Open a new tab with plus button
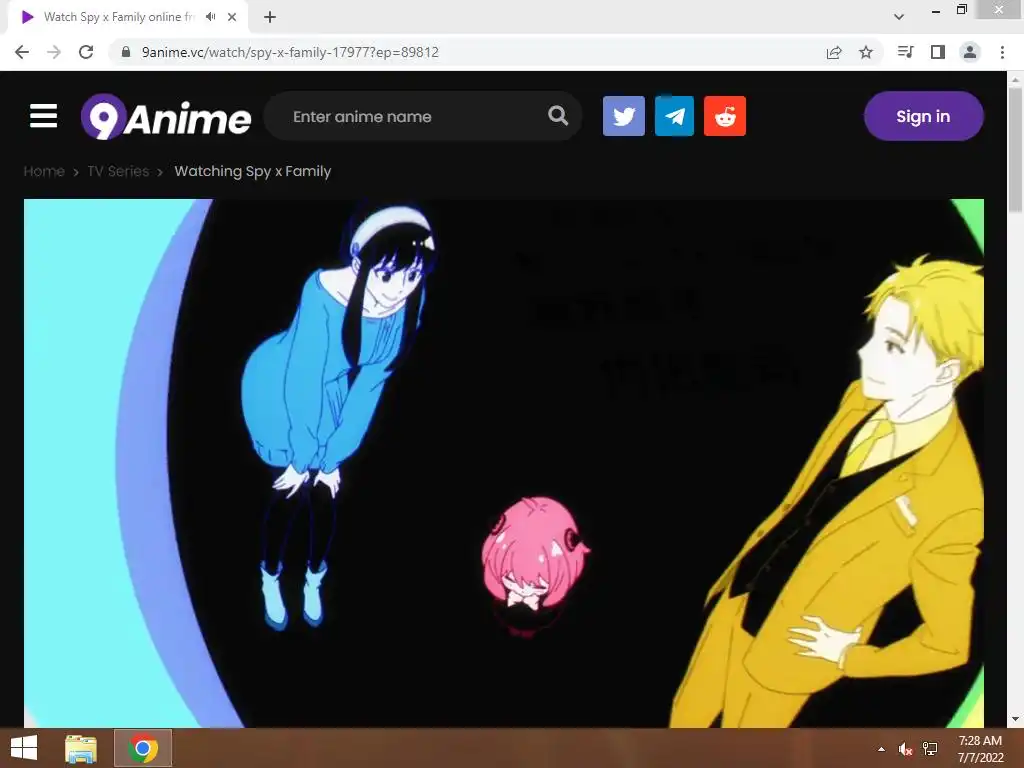 270,17
